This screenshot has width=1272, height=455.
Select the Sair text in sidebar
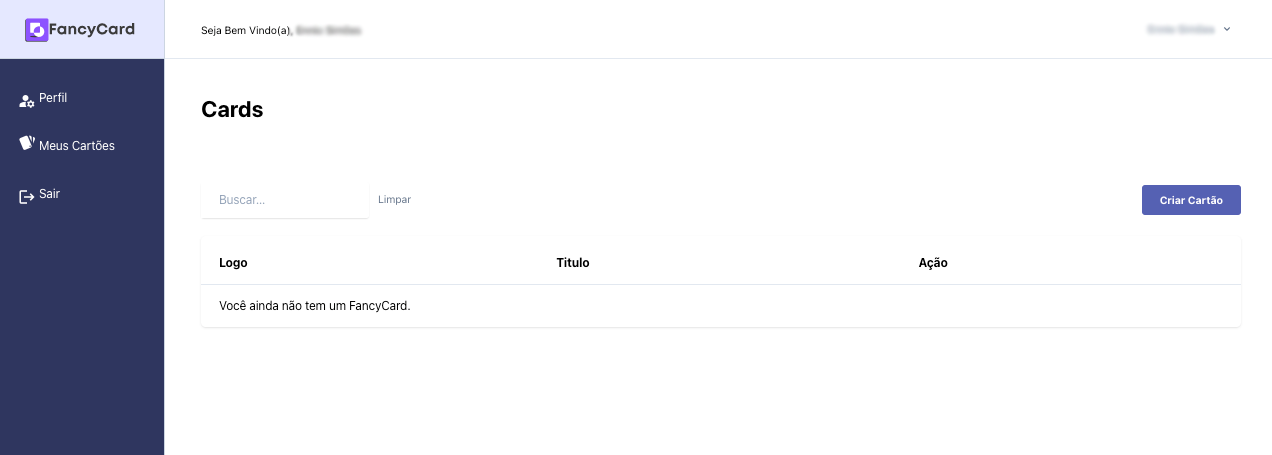(x=50, y=194)
